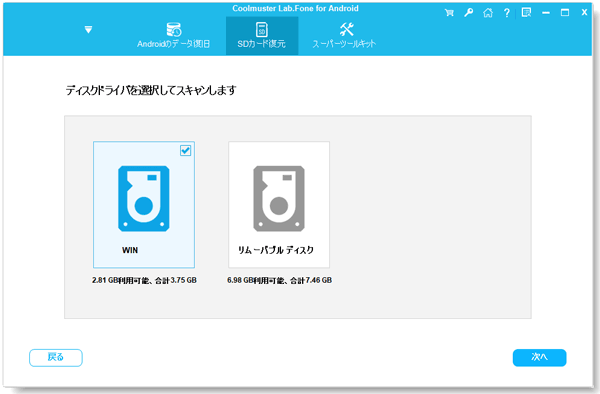Image resolution: width=600 pixels, height=394 pixels.
Task: Expand the dropdown triangle in header
Action: click(x=88, y=29)
